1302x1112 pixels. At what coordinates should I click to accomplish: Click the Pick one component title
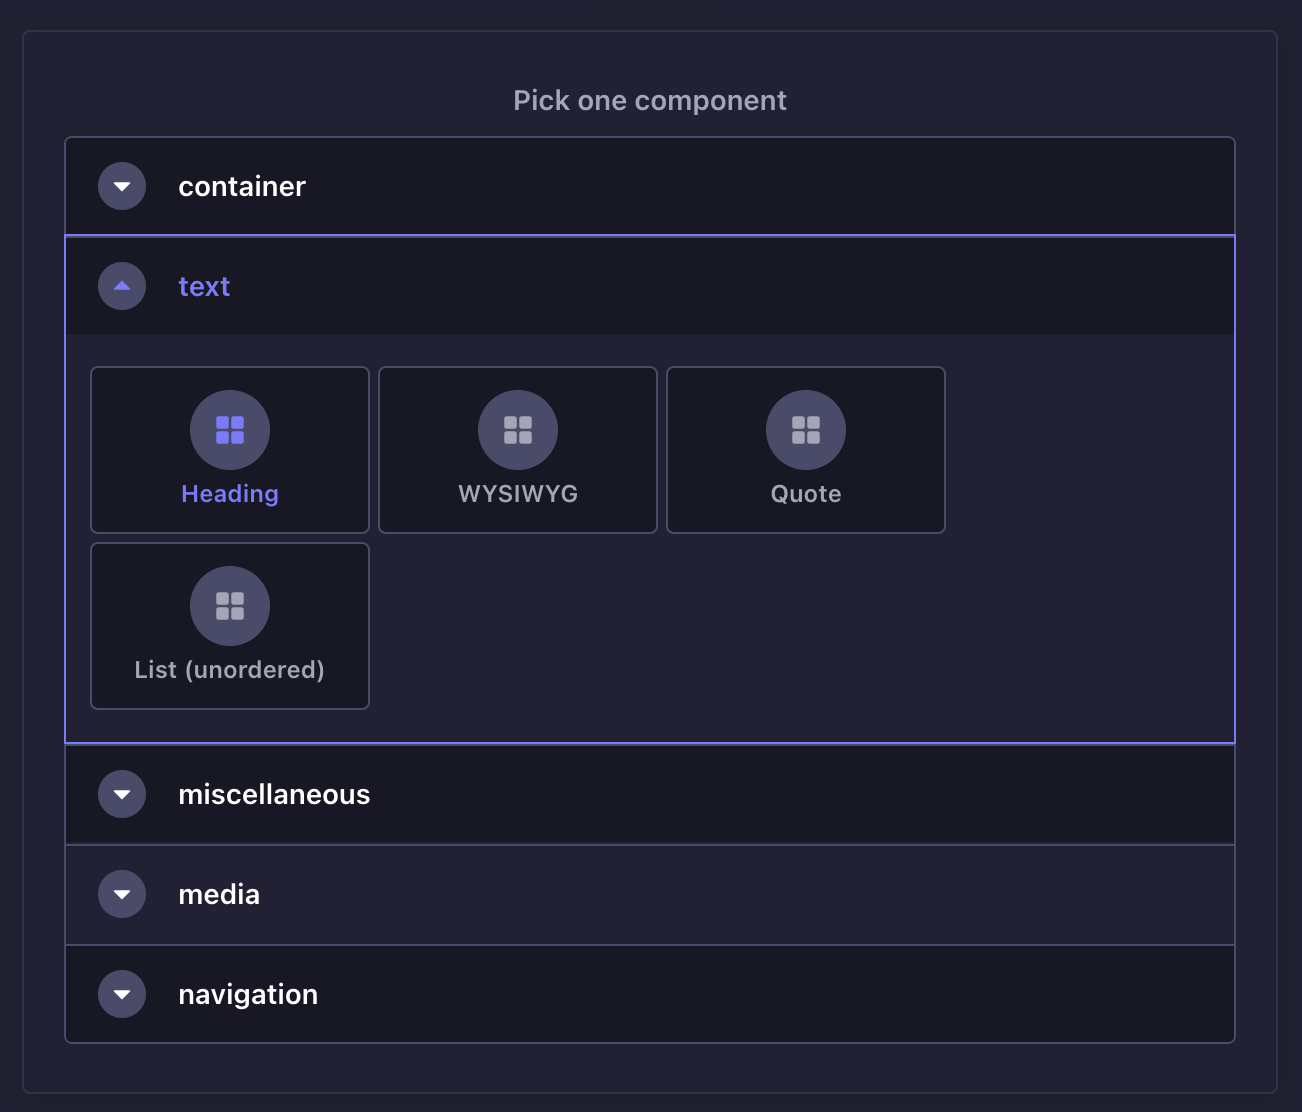tap(650, 100)
